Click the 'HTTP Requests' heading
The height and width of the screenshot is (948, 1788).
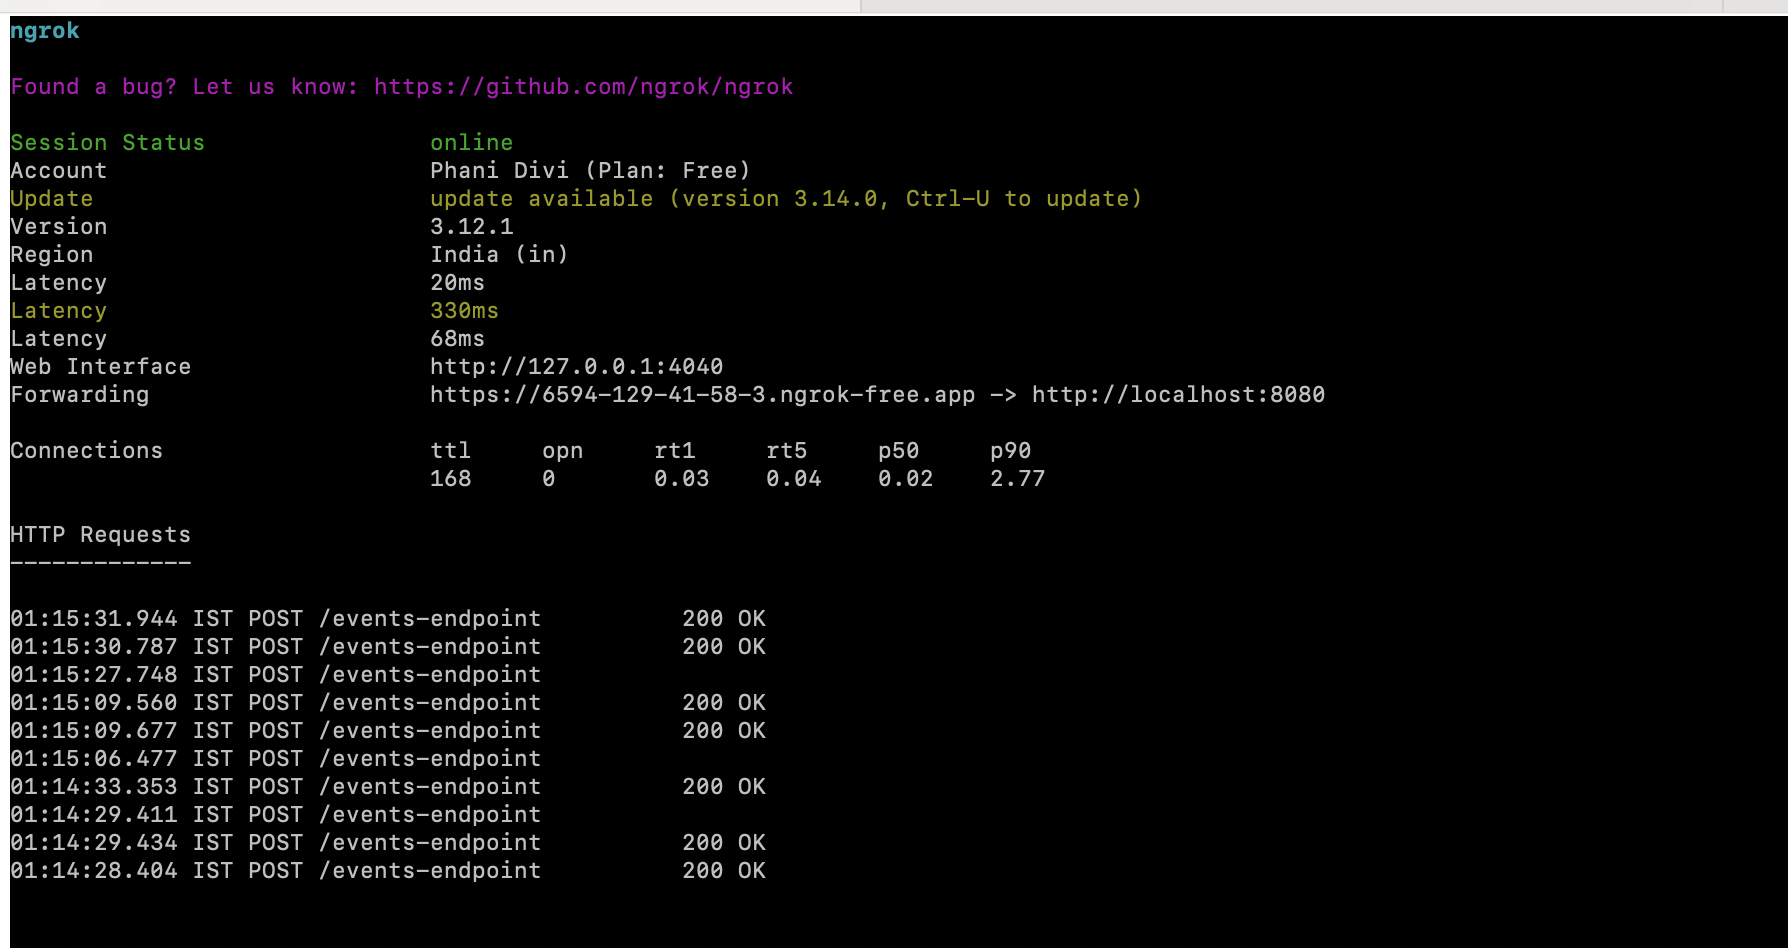(100, 535)
